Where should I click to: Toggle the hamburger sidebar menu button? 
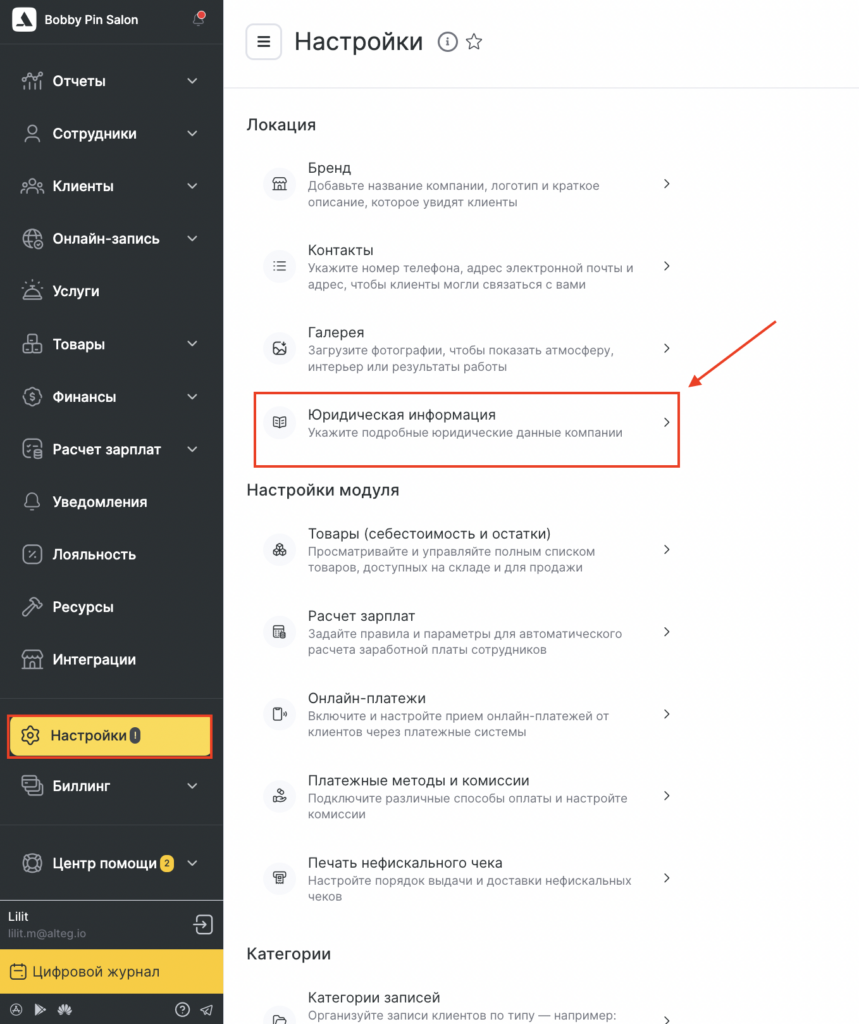click(x=264, y=42)
